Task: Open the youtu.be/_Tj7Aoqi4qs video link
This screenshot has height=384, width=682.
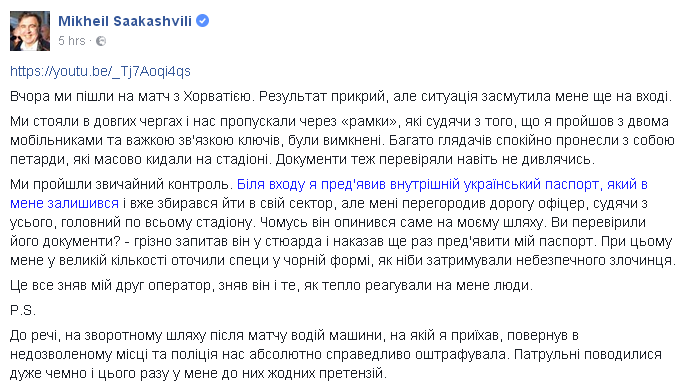Action: tap(100, 71)
